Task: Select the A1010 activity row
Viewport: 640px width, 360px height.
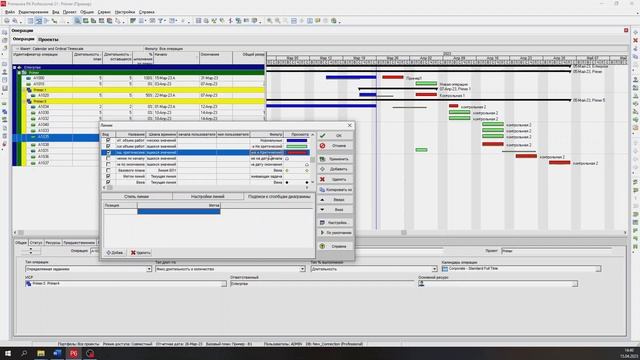Action: tap(139, 84)
